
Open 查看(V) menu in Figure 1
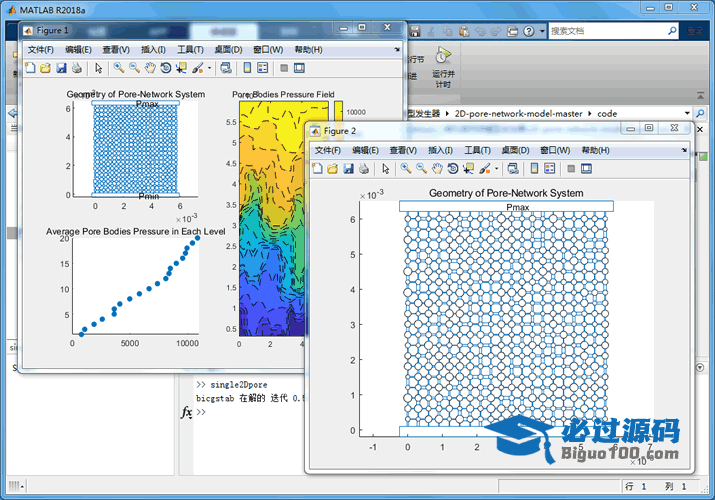coord(116,50)
